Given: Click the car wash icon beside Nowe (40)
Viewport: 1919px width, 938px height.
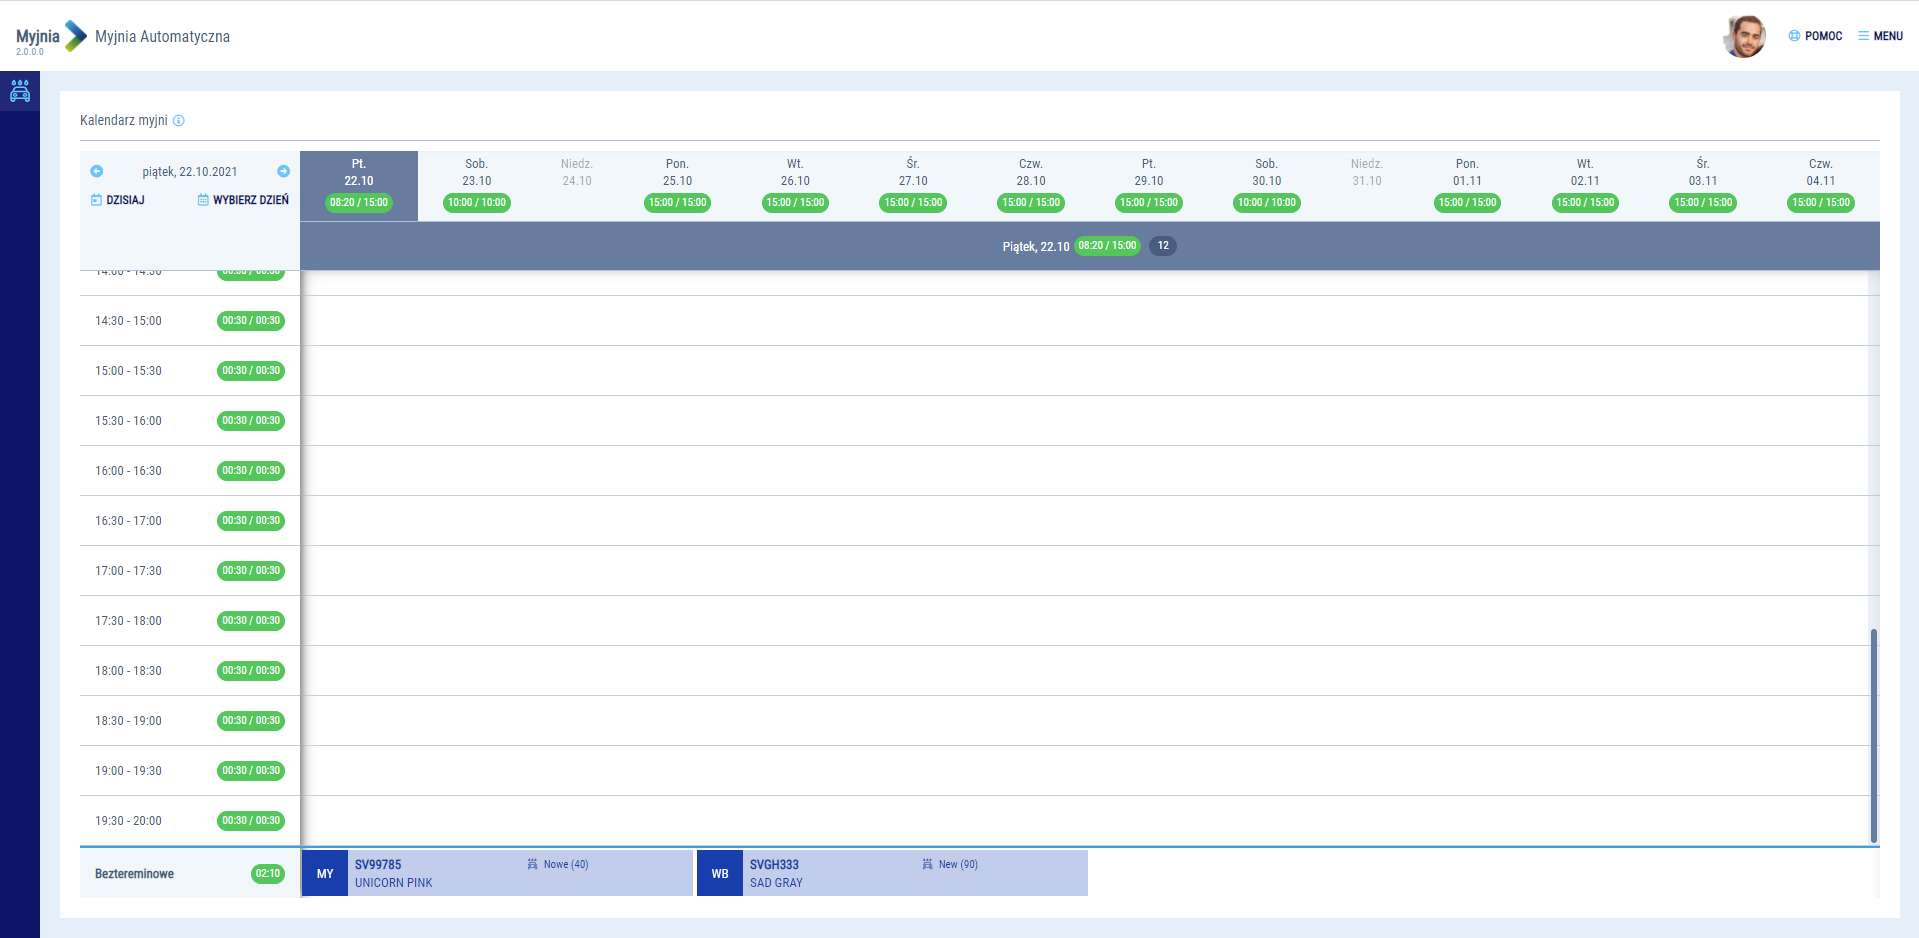Looking at the screenshot, I should click(x=533, y=864).
